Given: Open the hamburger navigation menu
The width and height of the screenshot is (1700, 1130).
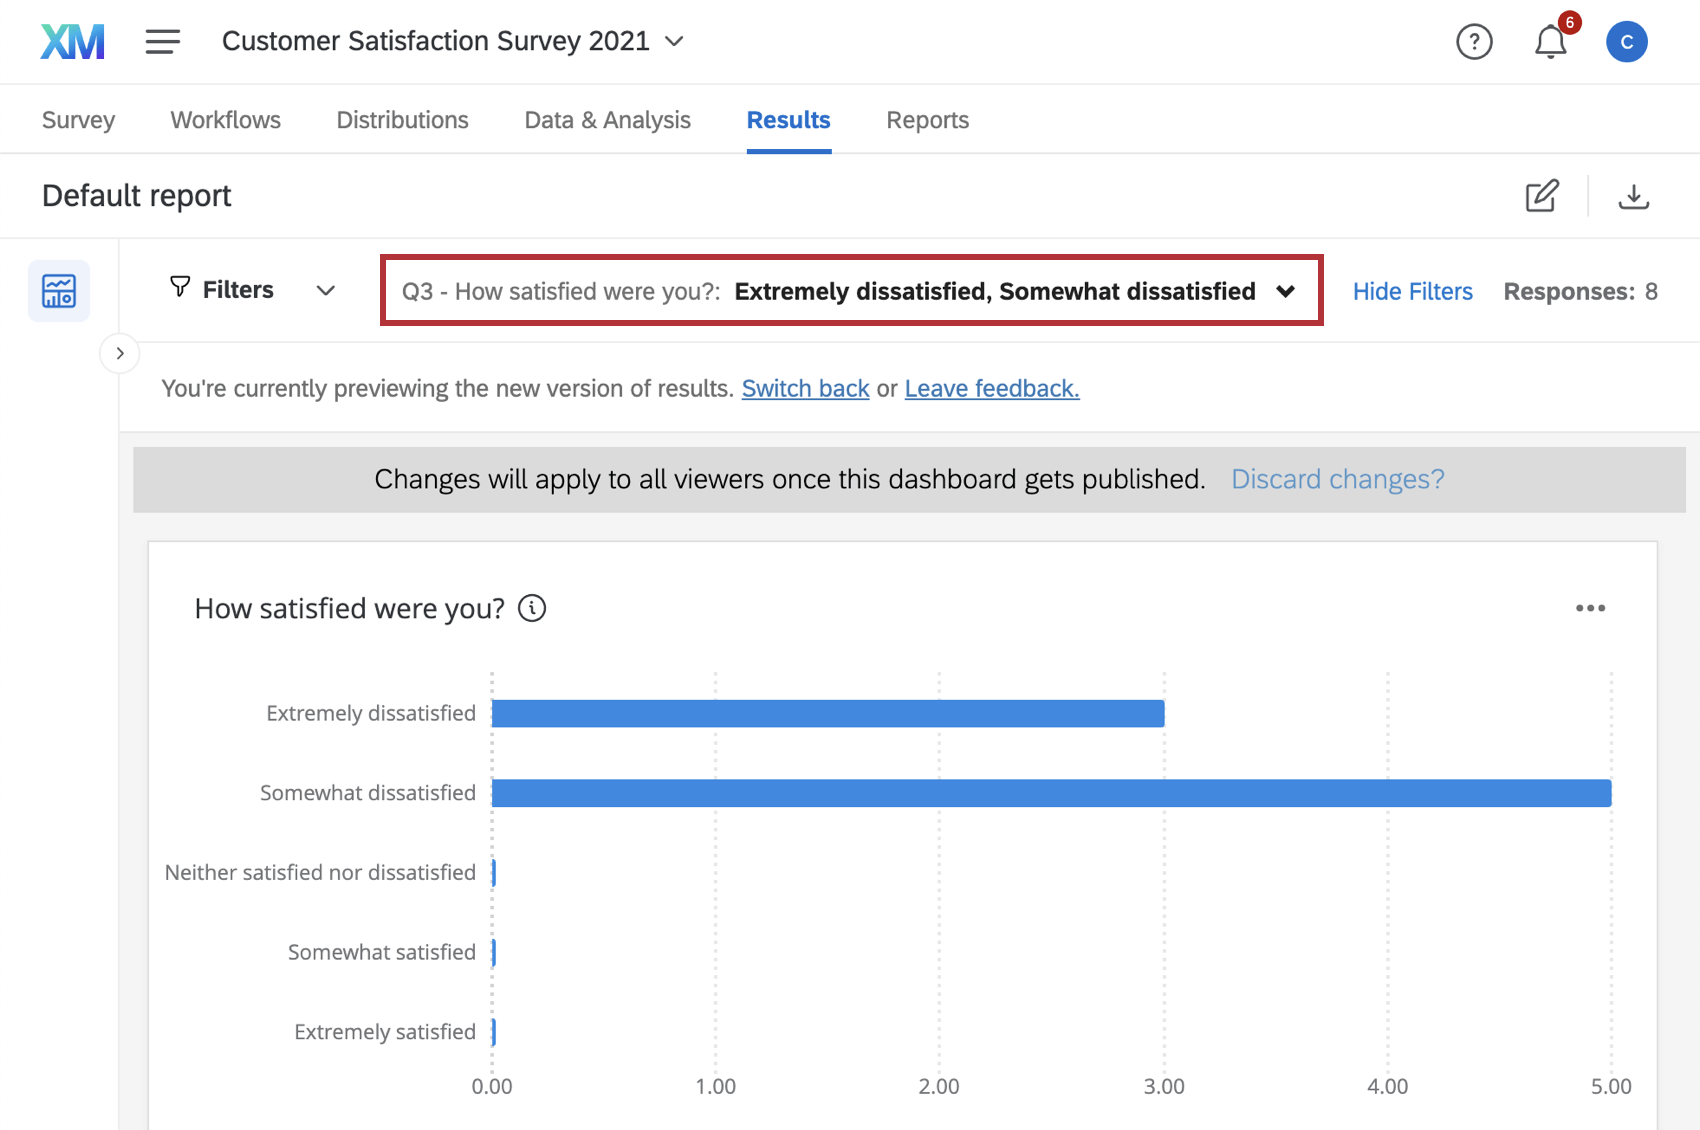Looking at the screenshot, I should click(162, 41).
